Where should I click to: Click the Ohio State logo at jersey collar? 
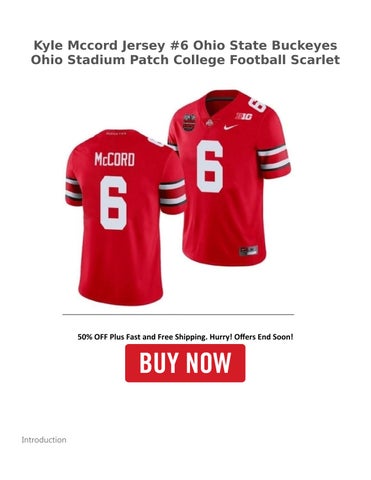coord(209,123)
